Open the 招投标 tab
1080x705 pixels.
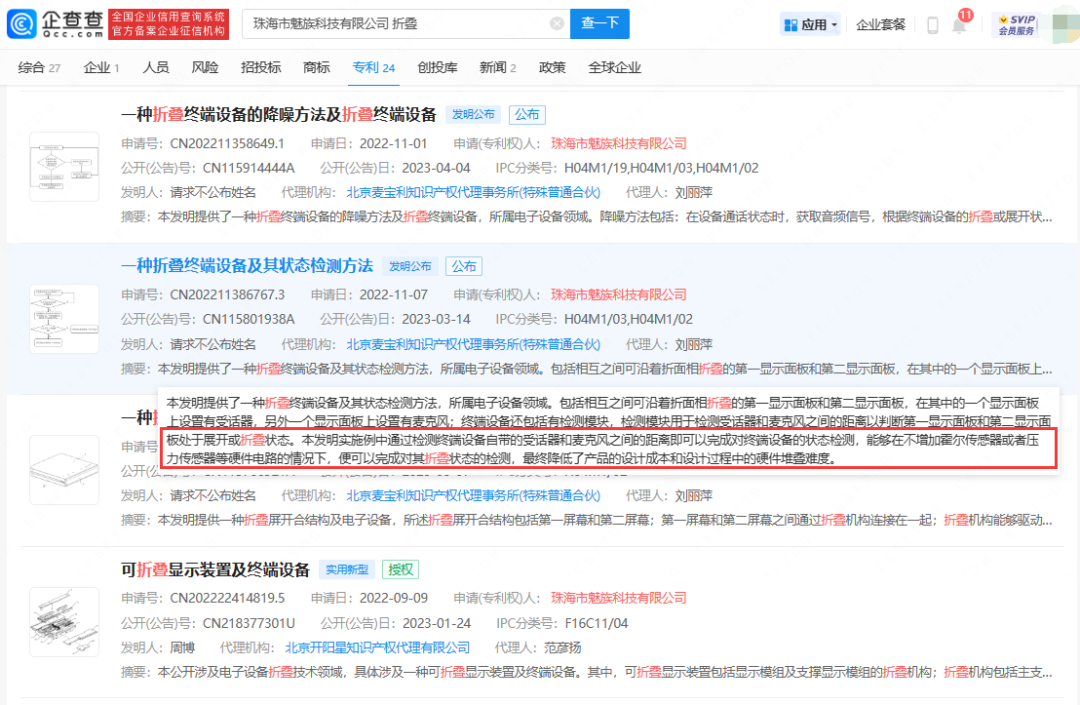tap(261, 67)
